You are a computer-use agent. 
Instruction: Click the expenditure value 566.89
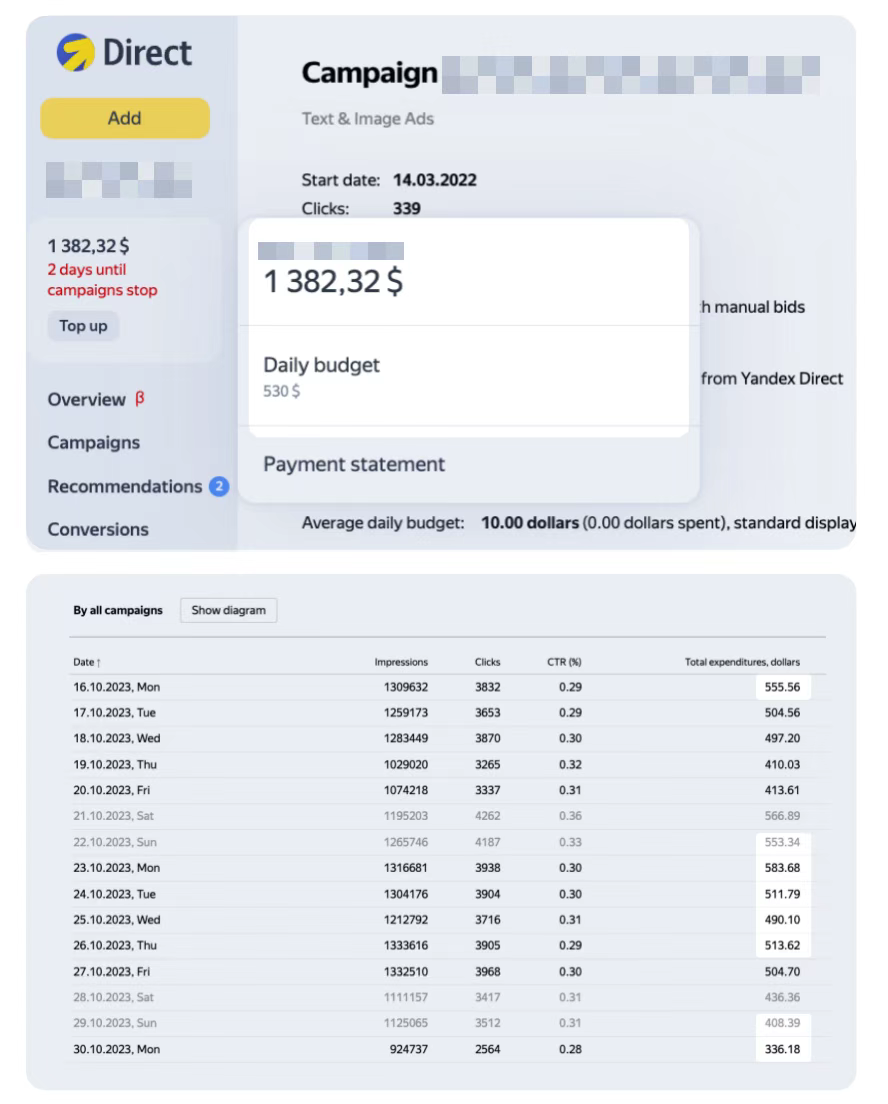(782, 816)
